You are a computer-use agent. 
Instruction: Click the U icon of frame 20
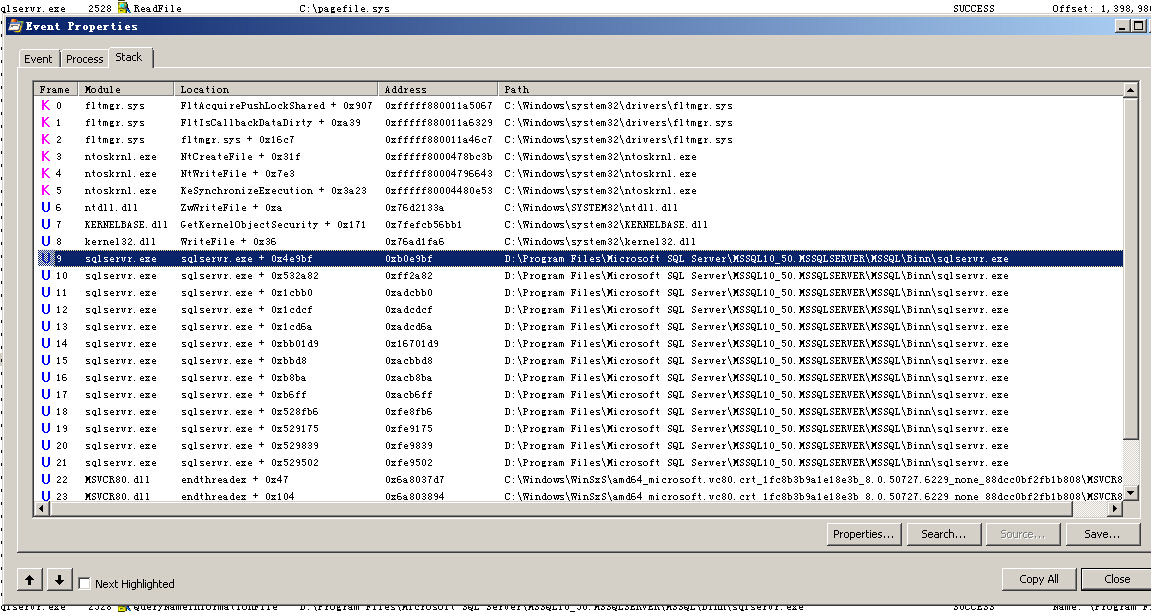tap(46, 446)
